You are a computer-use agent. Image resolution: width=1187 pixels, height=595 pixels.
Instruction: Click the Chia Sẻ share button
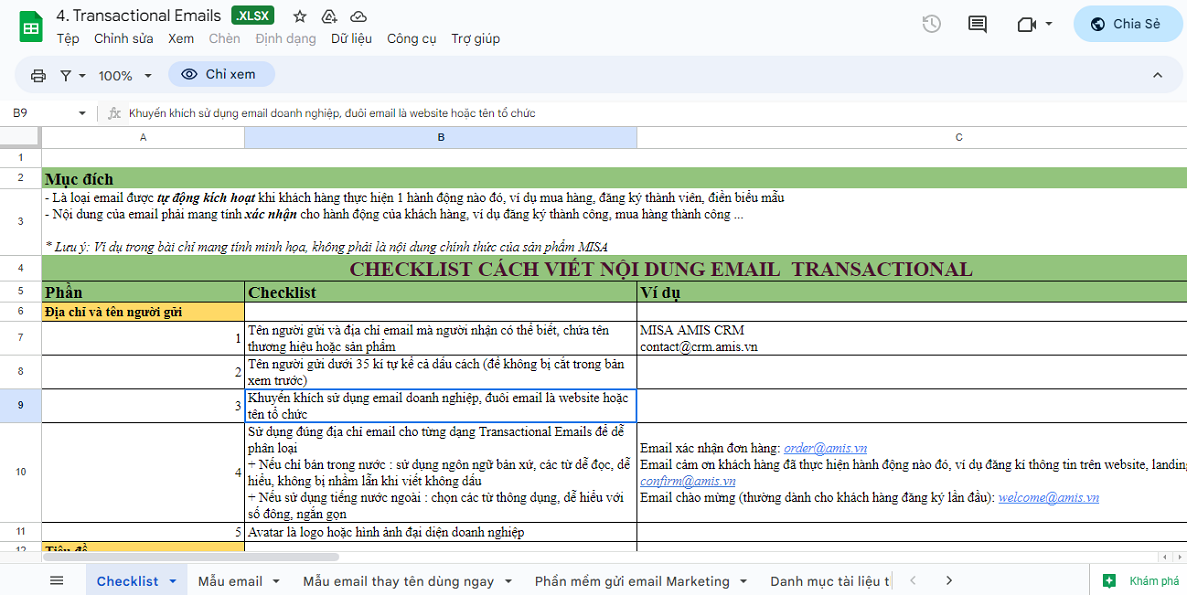click(1126, 24)
